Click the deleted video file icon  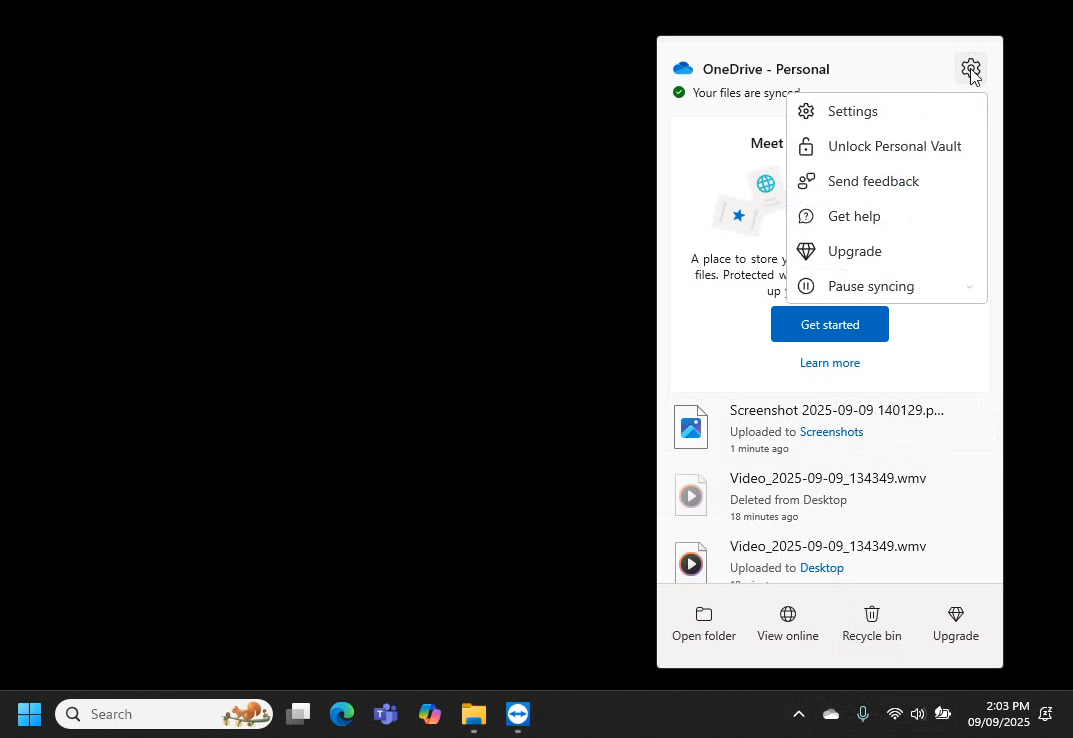tap(690, 495)
